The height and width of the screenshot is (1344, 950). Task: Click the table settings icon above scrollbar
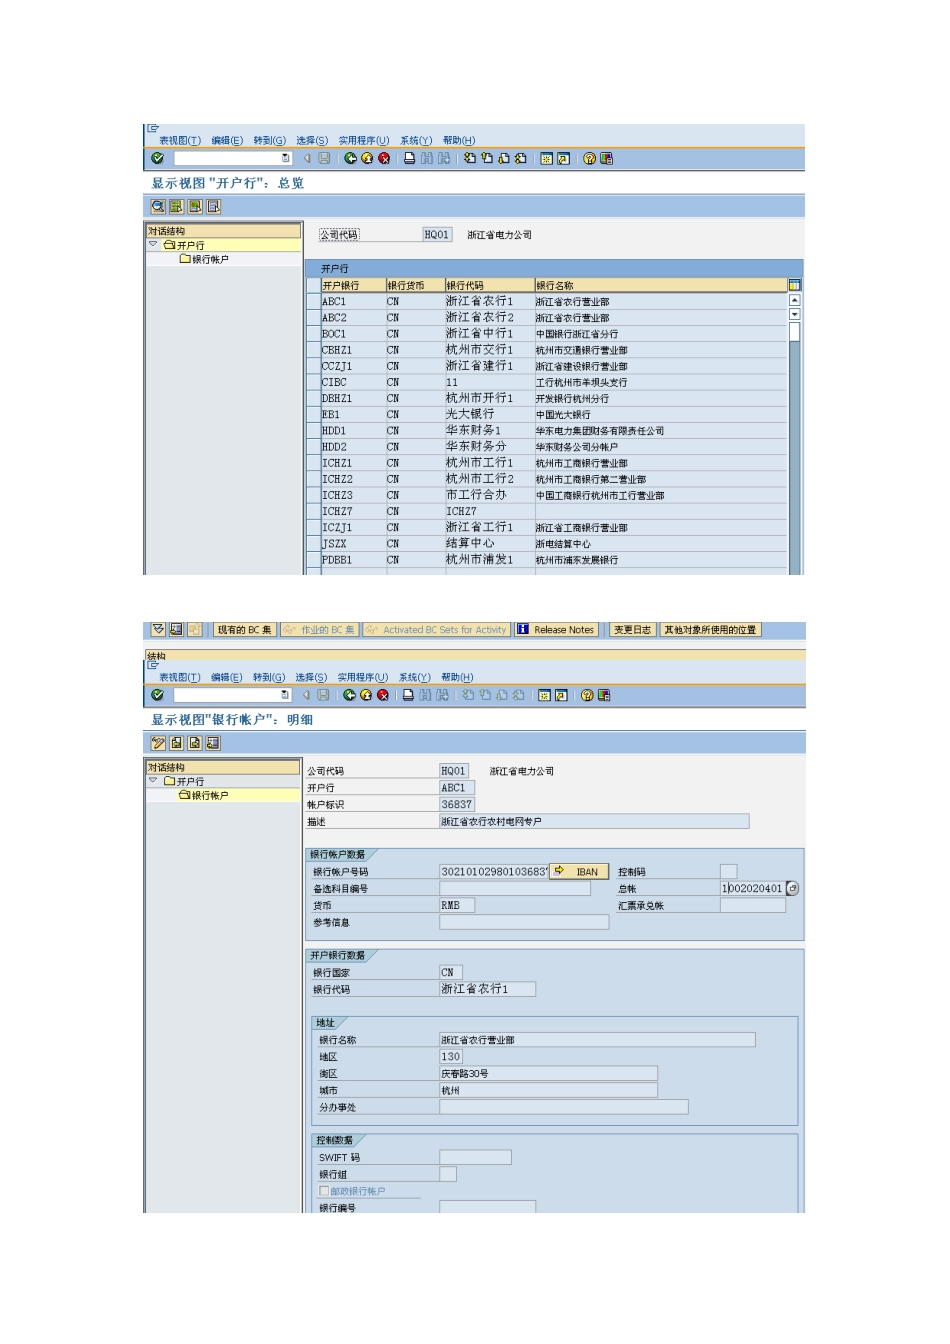[x=794, y=285]
